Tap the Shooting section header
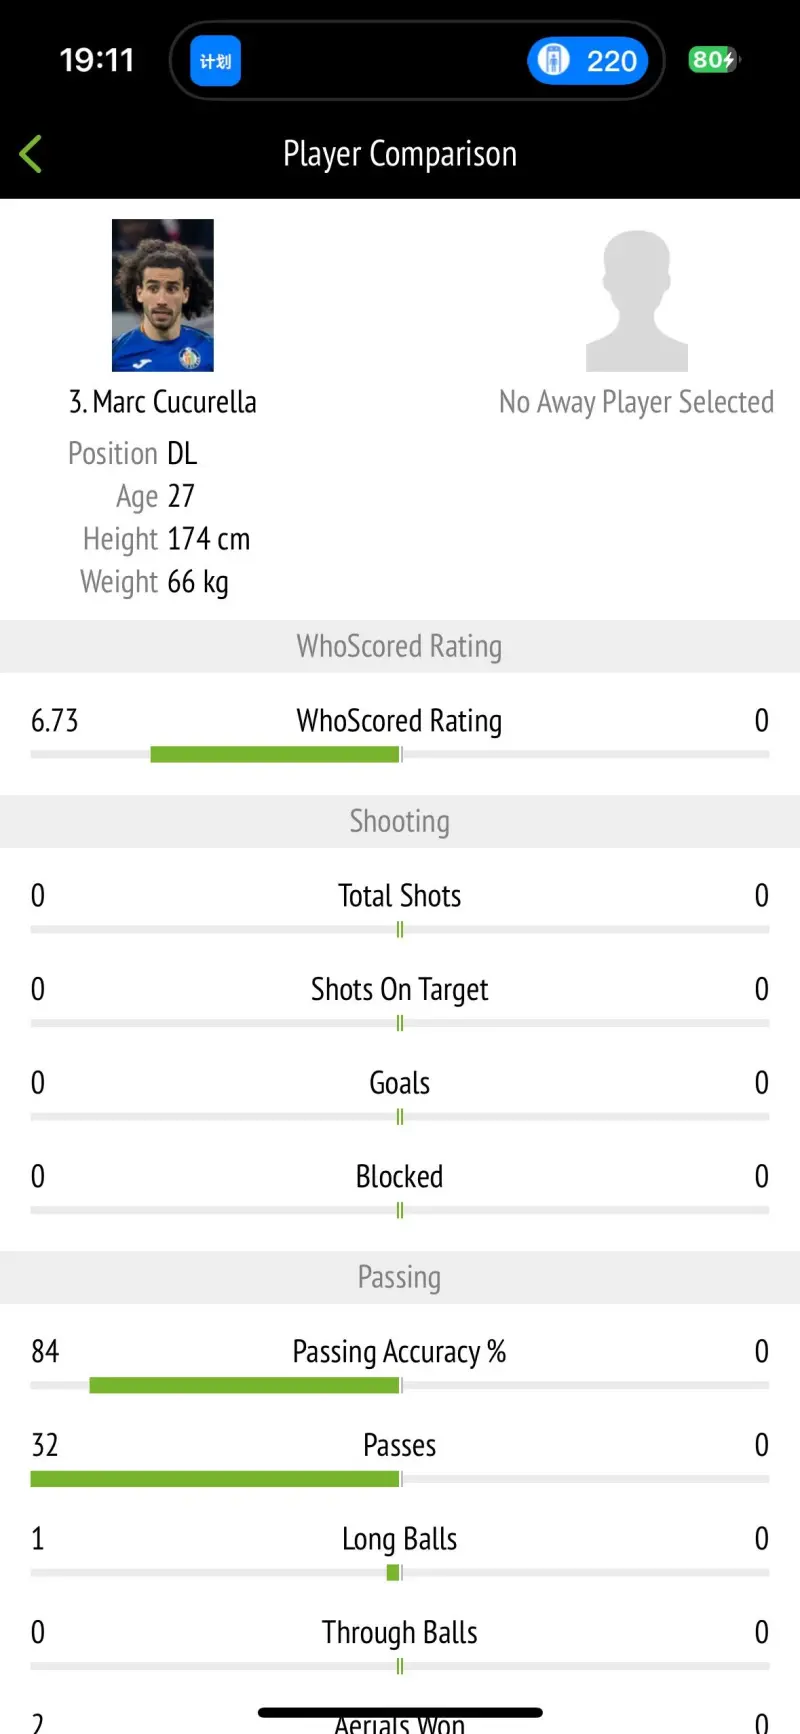 [x=400, y=821]
